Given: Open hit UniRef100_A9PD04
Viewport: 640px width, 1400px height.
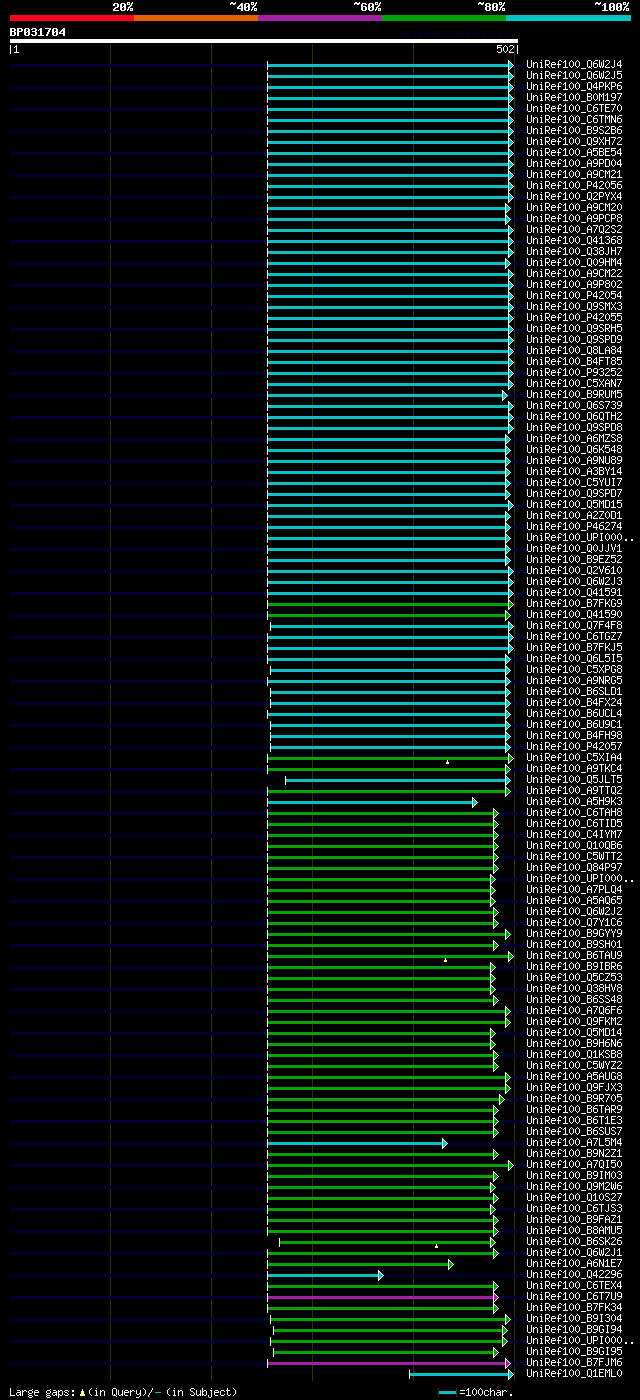Looking at the screenshot, I should (574, 163).
